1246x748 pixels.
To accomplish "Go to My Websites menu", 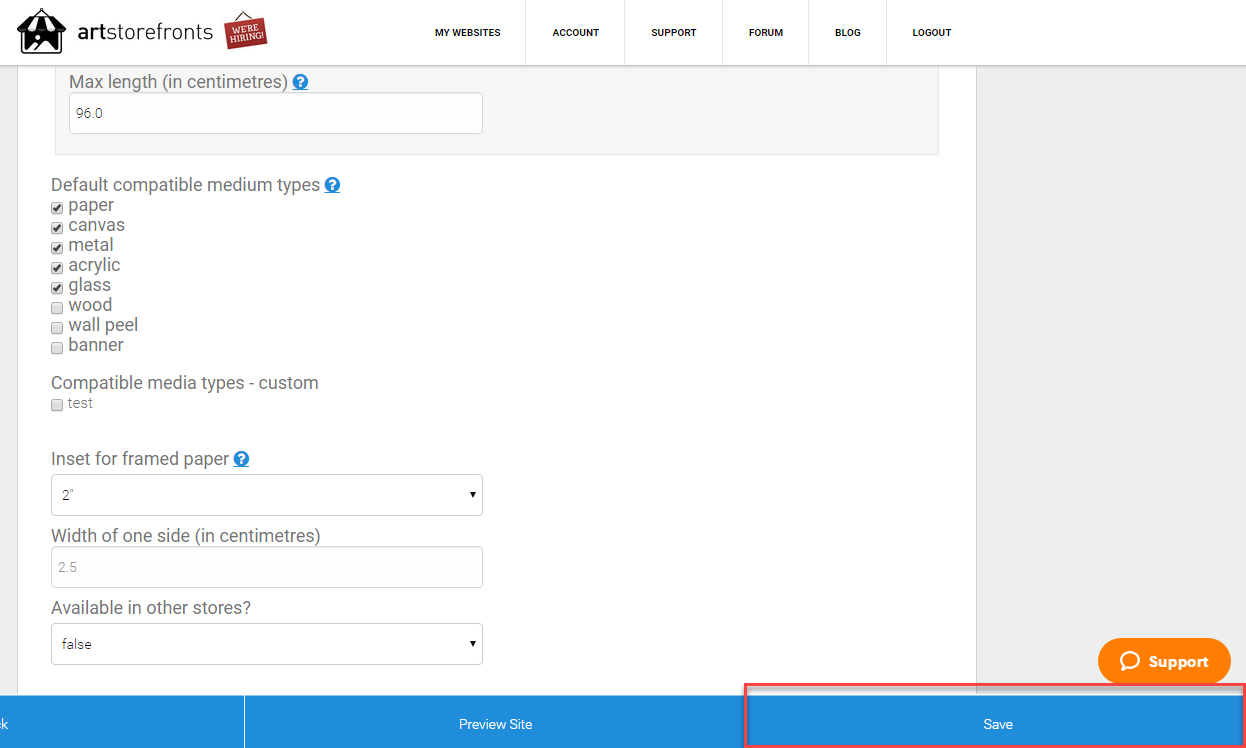I will (x=467, y=33).
